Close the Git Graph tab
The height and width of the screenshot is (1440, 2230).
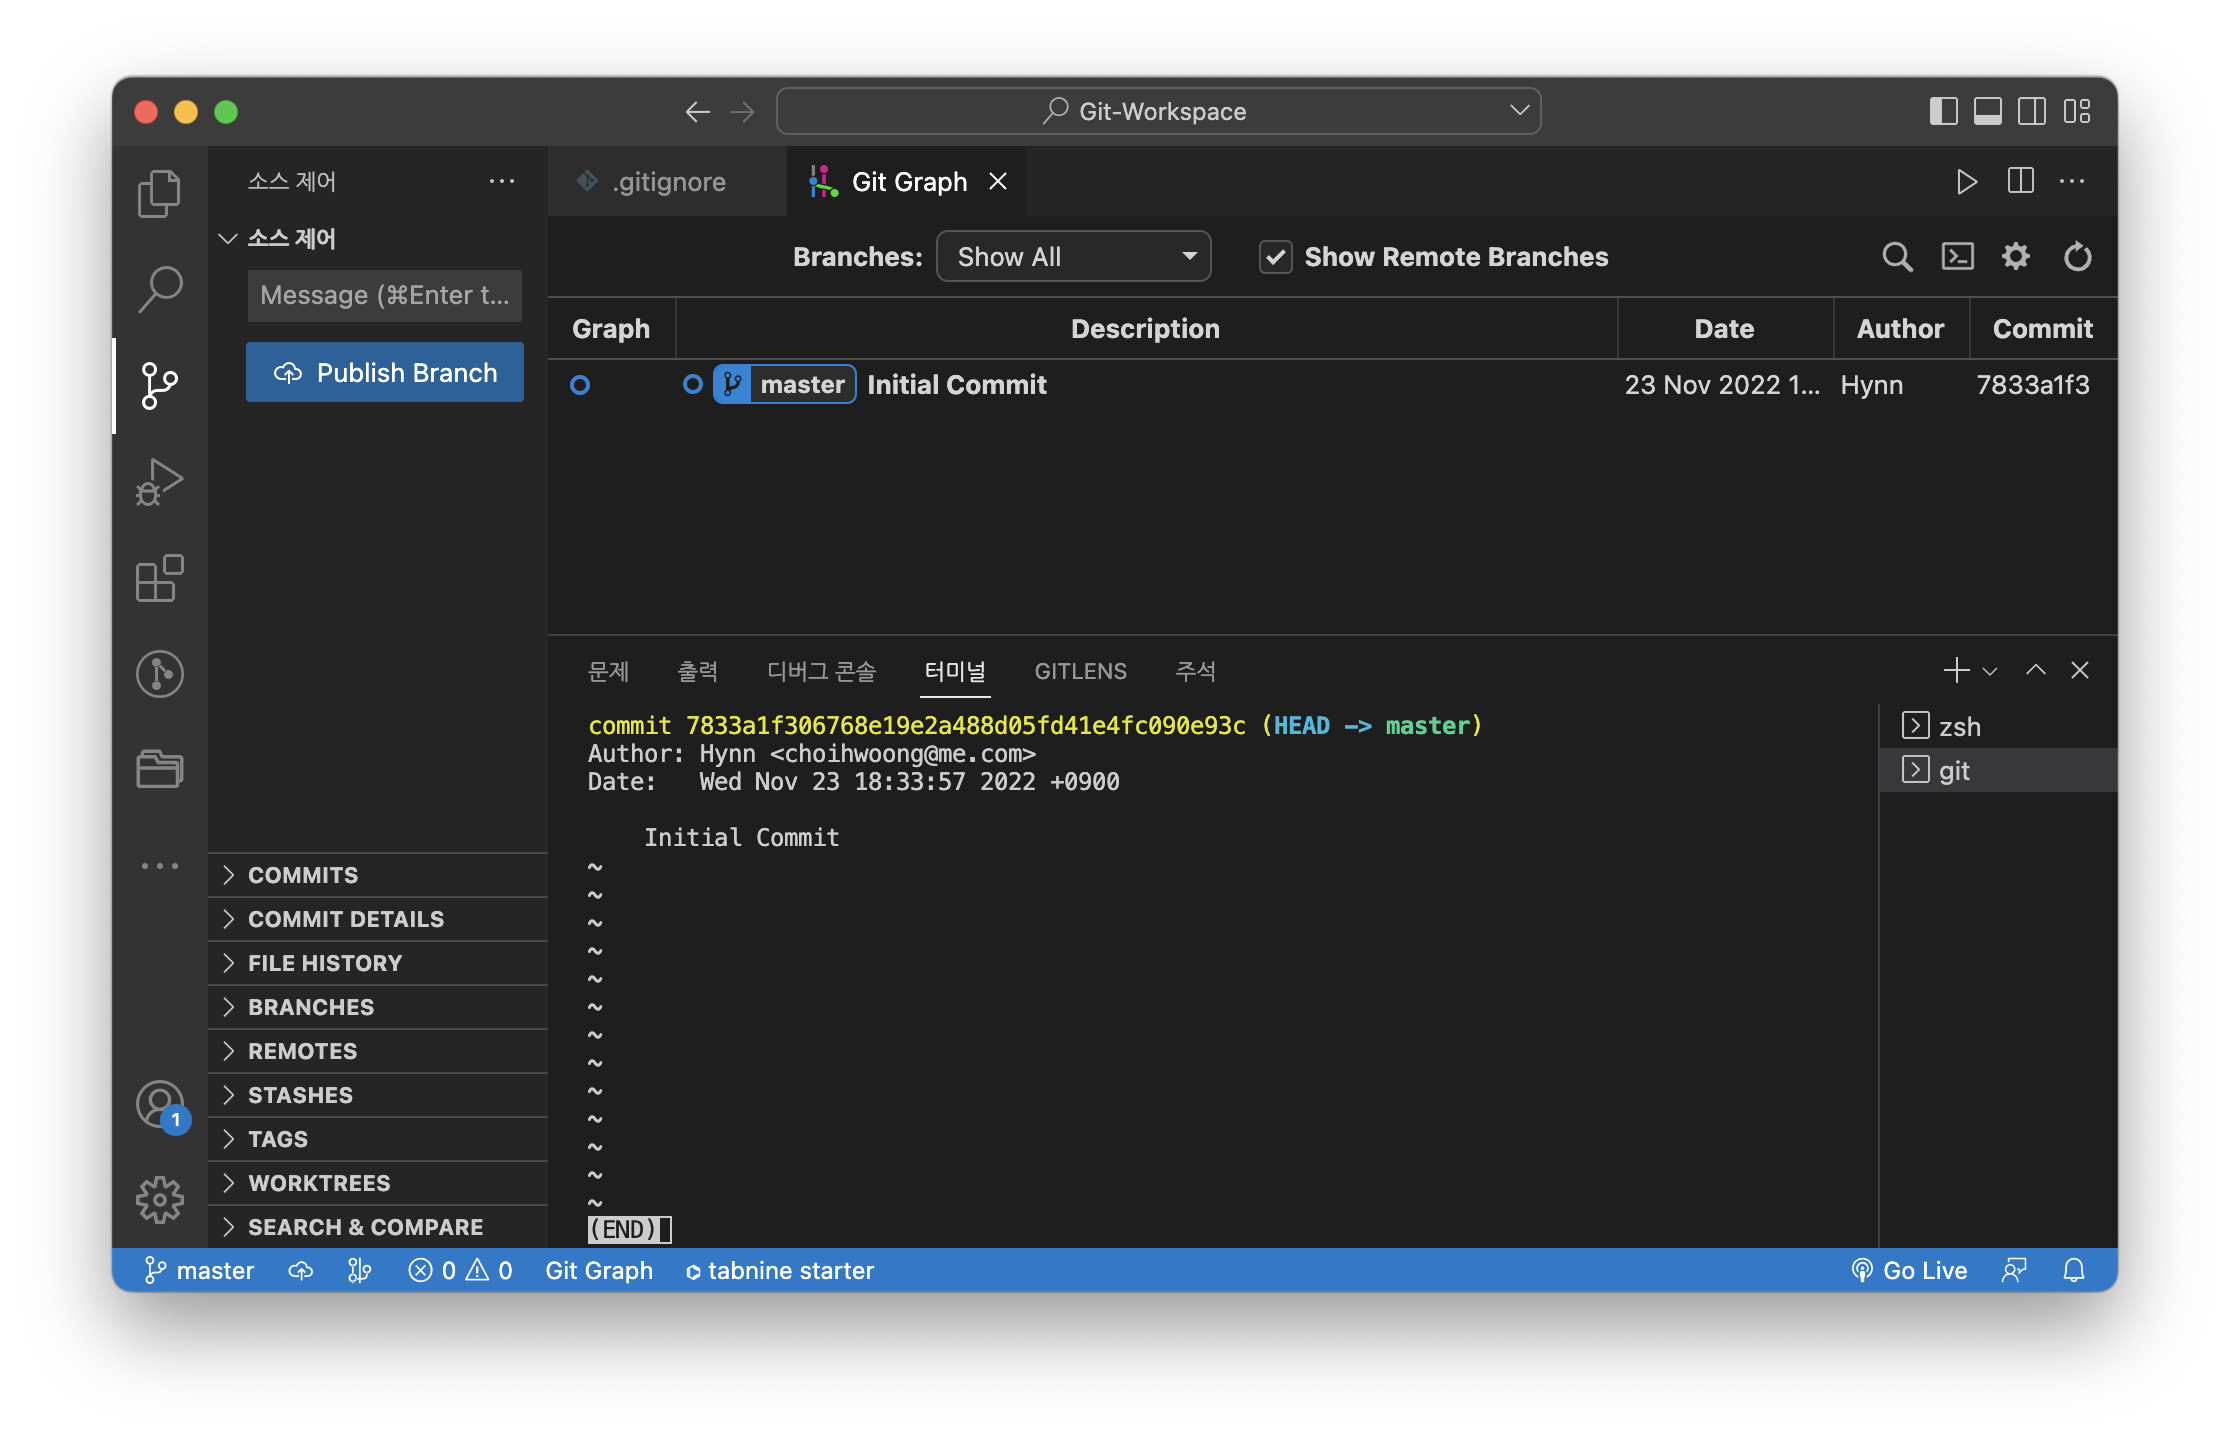click(997, 181)
